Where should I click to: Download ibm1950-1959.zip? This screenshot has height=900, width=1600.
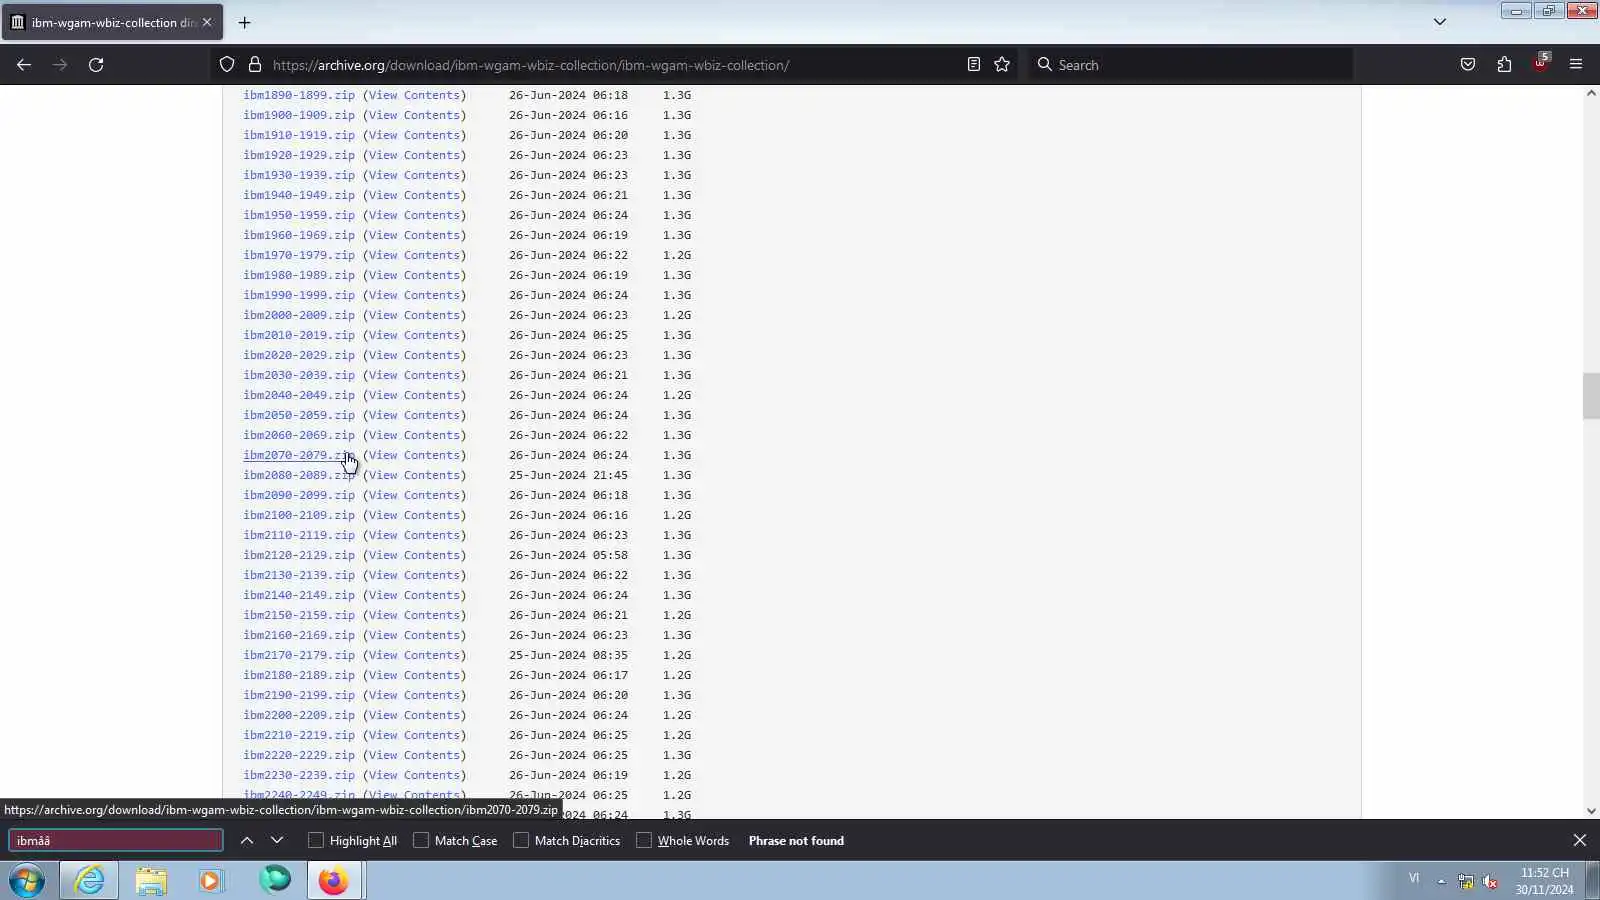coord(299,215)
